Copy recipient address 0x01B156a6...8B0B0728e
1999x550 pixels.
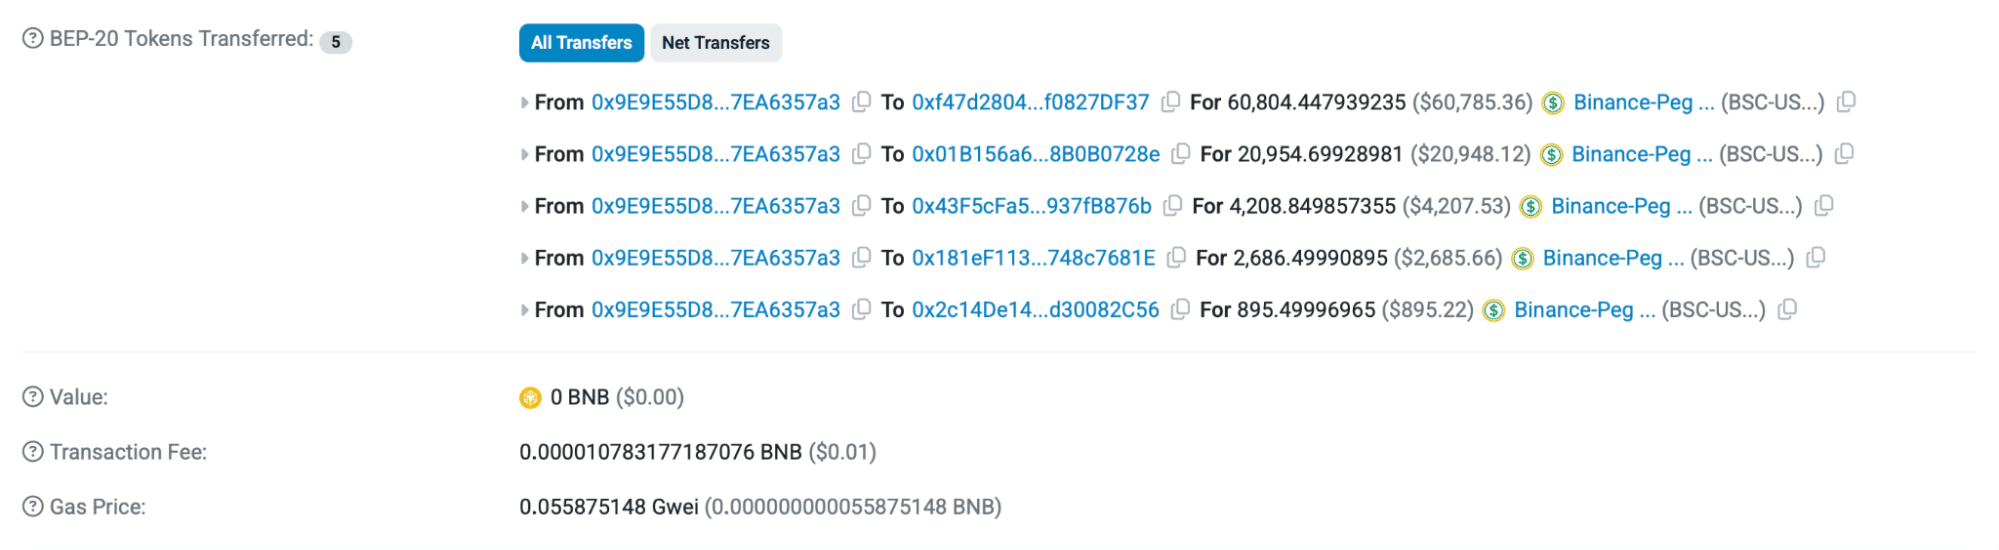[1181, 154]
